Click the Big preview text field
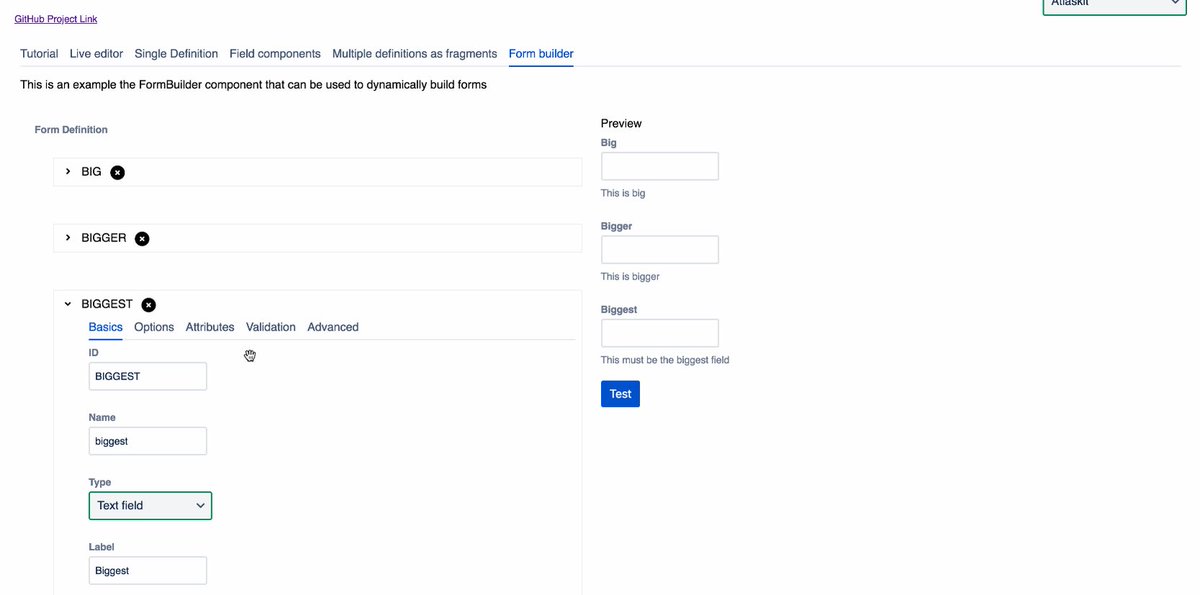1200x595 pixels. point(660,166)
